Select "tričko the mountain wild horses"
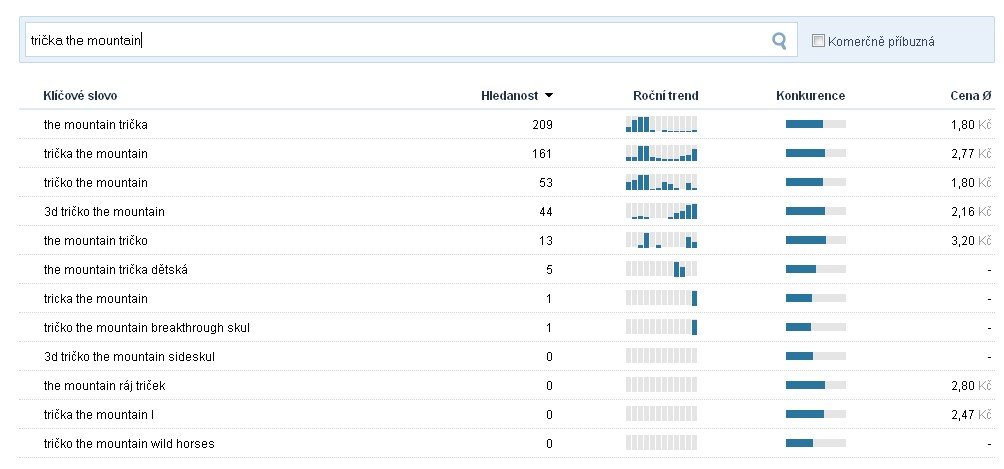Screen dimensions: 1004x469 click(129, 443)
